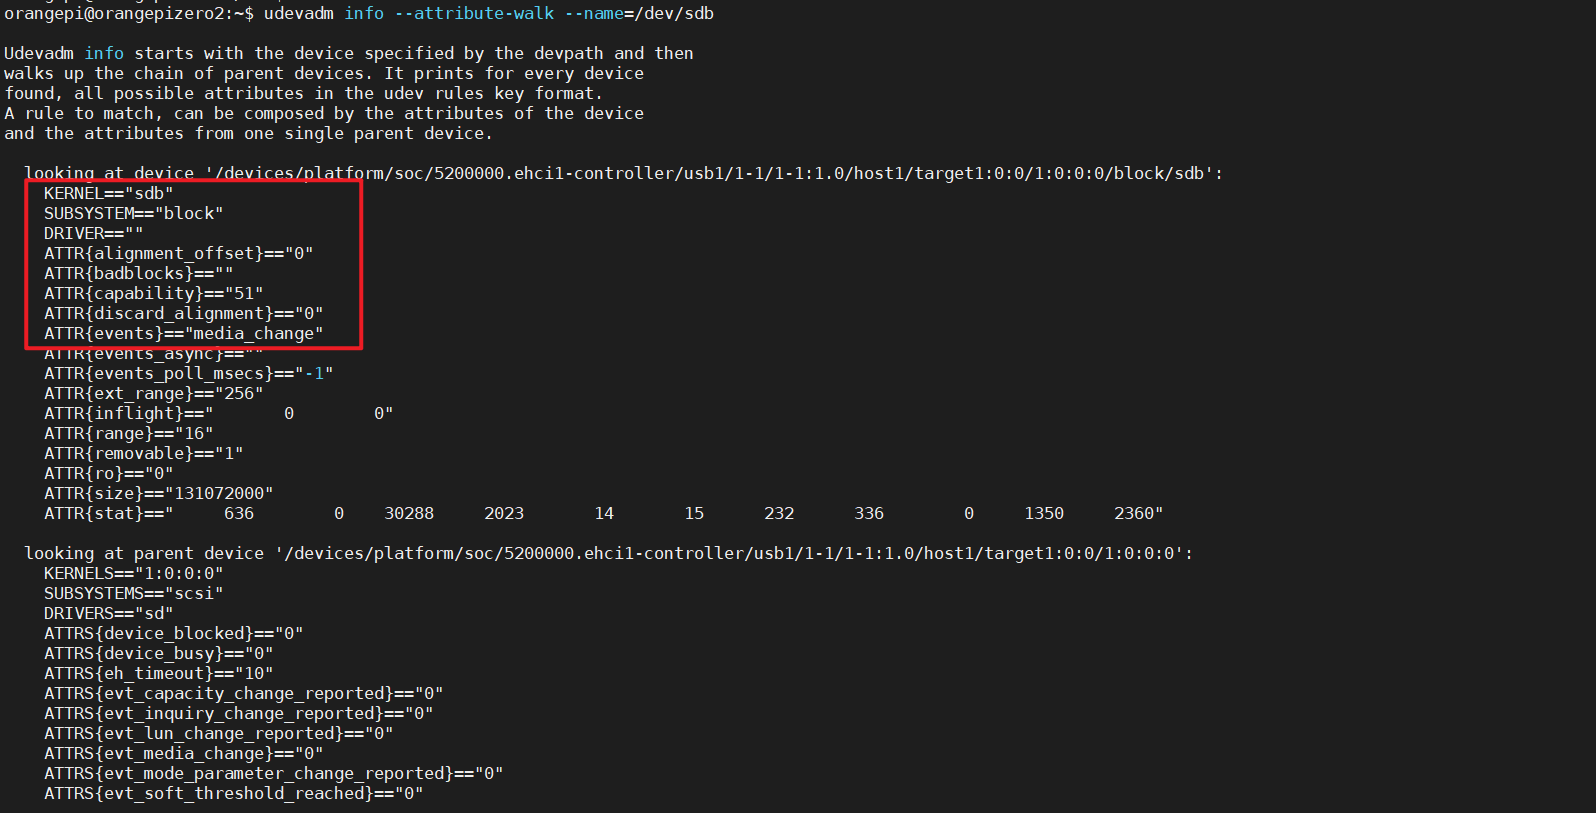Click the ATTRS{evt_media_change} line

[183, 753]
